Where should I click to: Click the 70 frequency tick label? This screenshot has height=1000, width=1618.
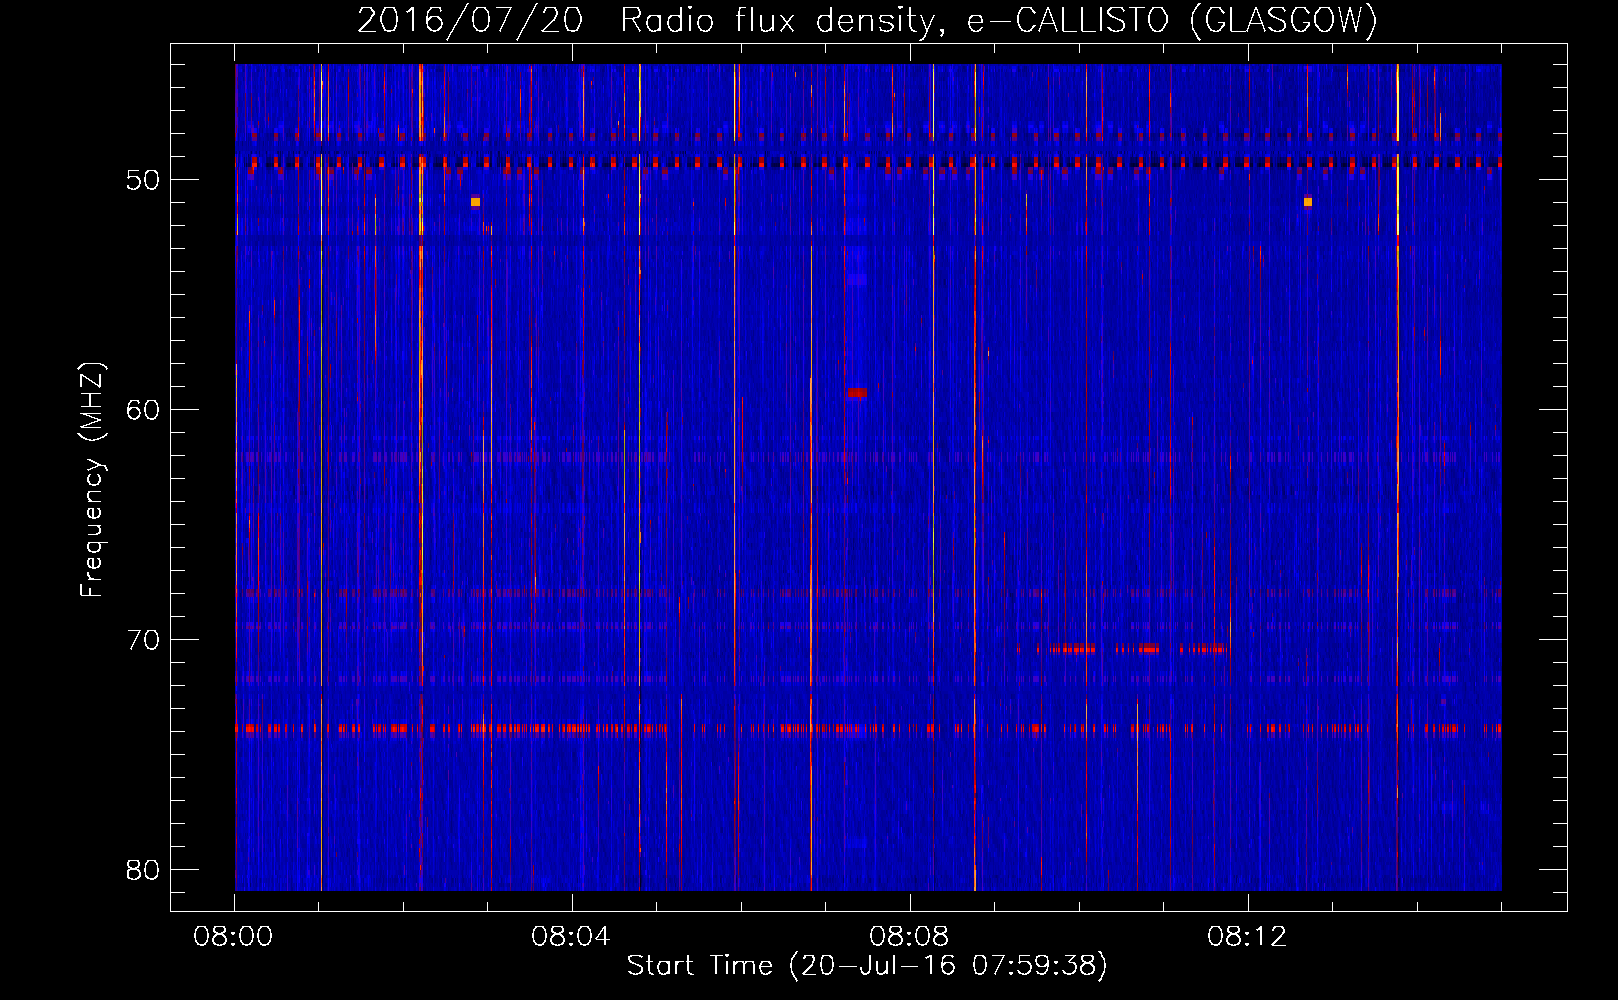pos(143,640)
